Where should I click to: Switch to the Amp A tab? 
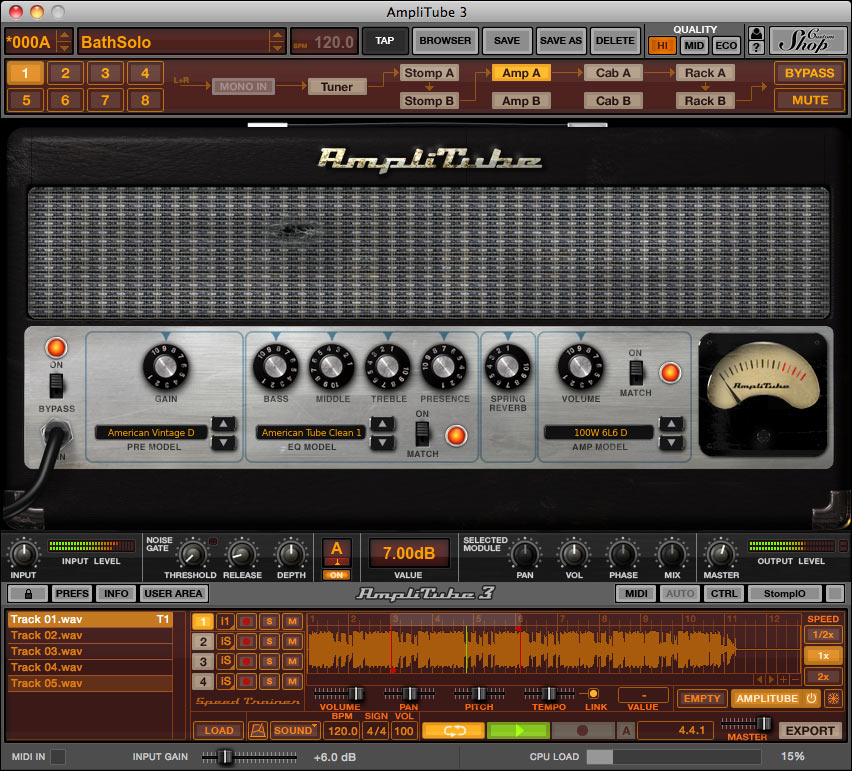click(x=521, y=72)
